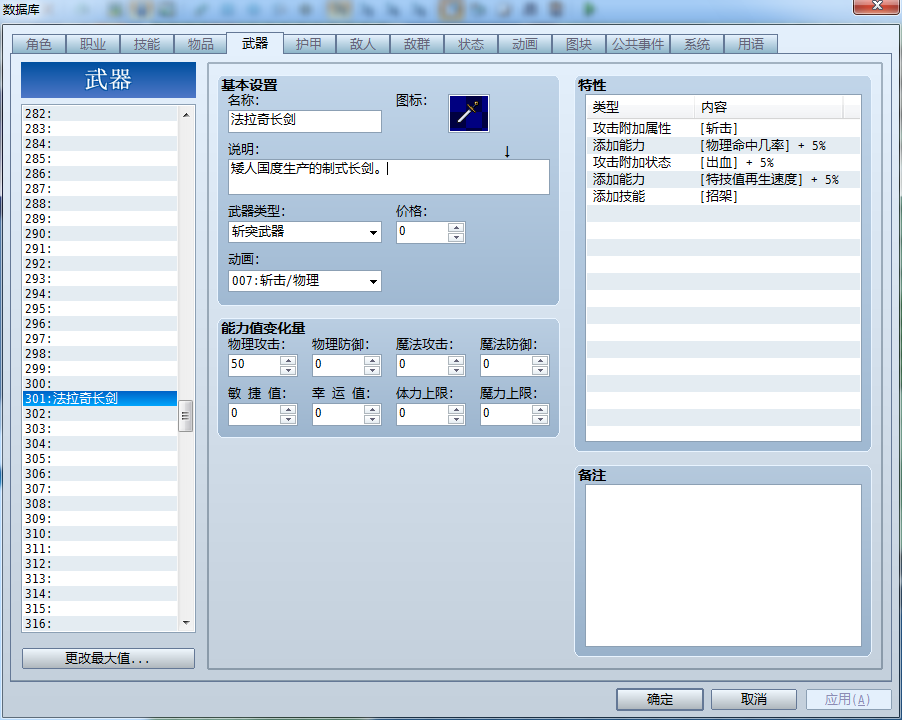
Task: Expand the 动画 dropdown showing 007:斩击/物理
Action: 304,281
